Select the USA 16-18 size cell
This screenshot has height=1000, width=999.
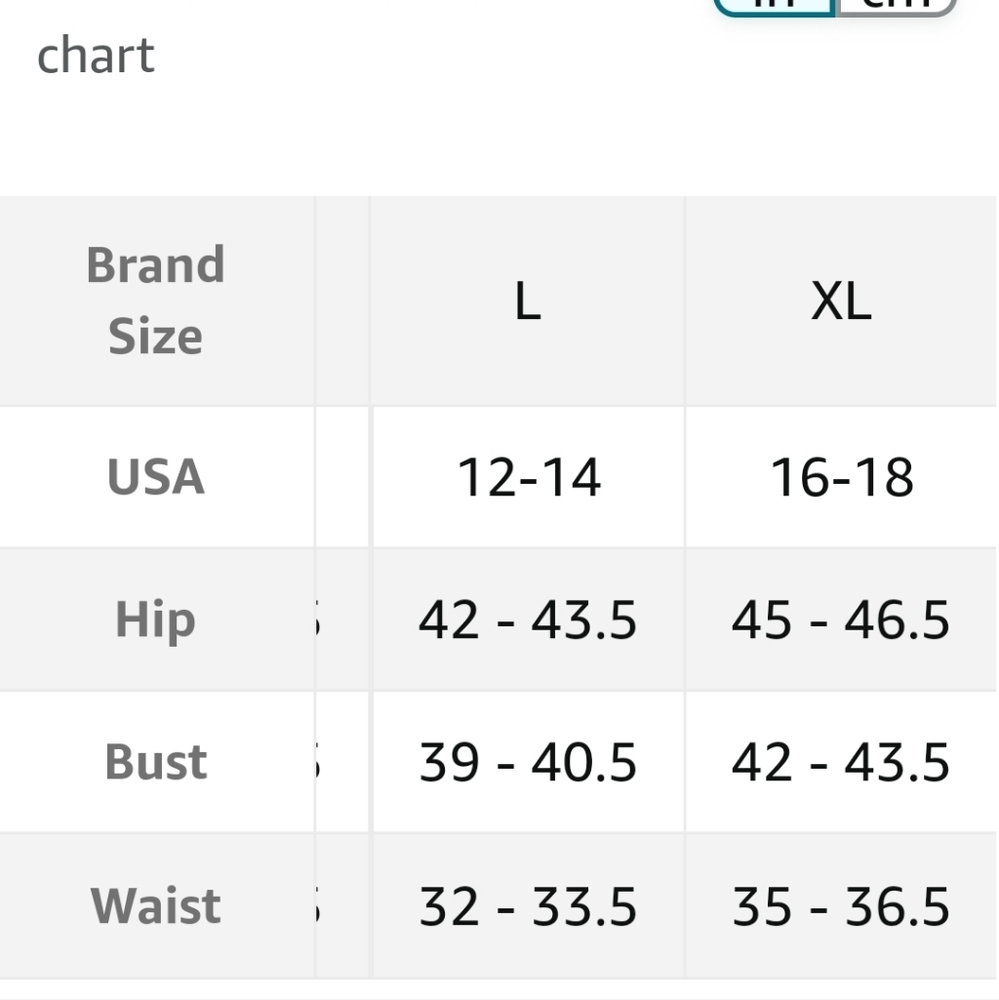(x=841, y=476)
